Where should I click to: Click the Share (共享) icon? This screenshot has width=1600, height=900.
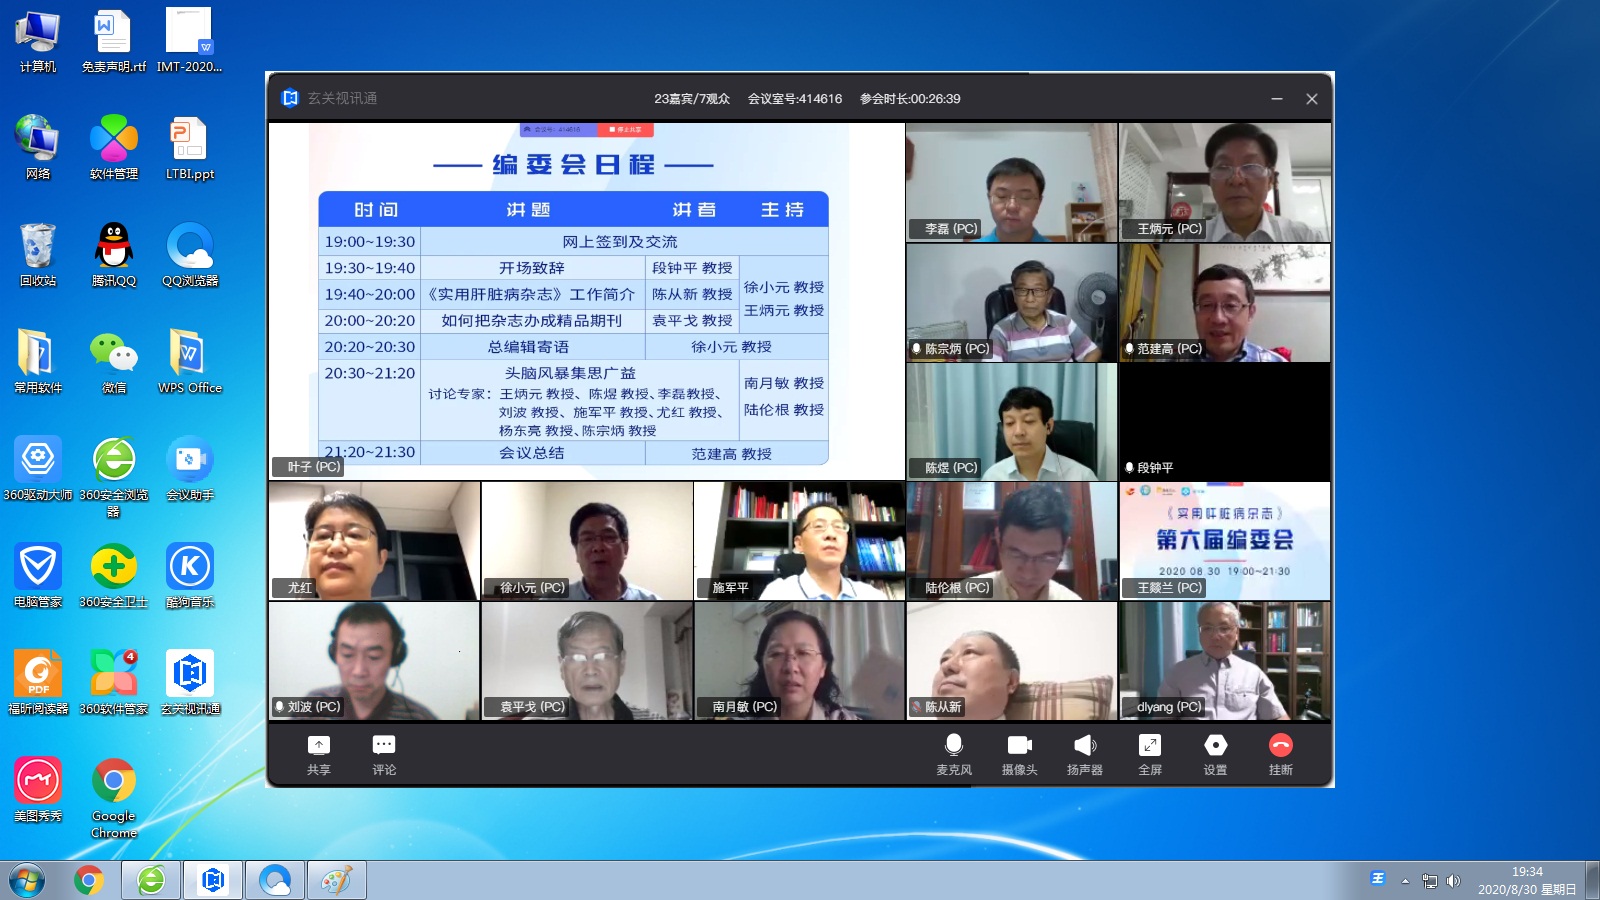click(x=318, y=753)
